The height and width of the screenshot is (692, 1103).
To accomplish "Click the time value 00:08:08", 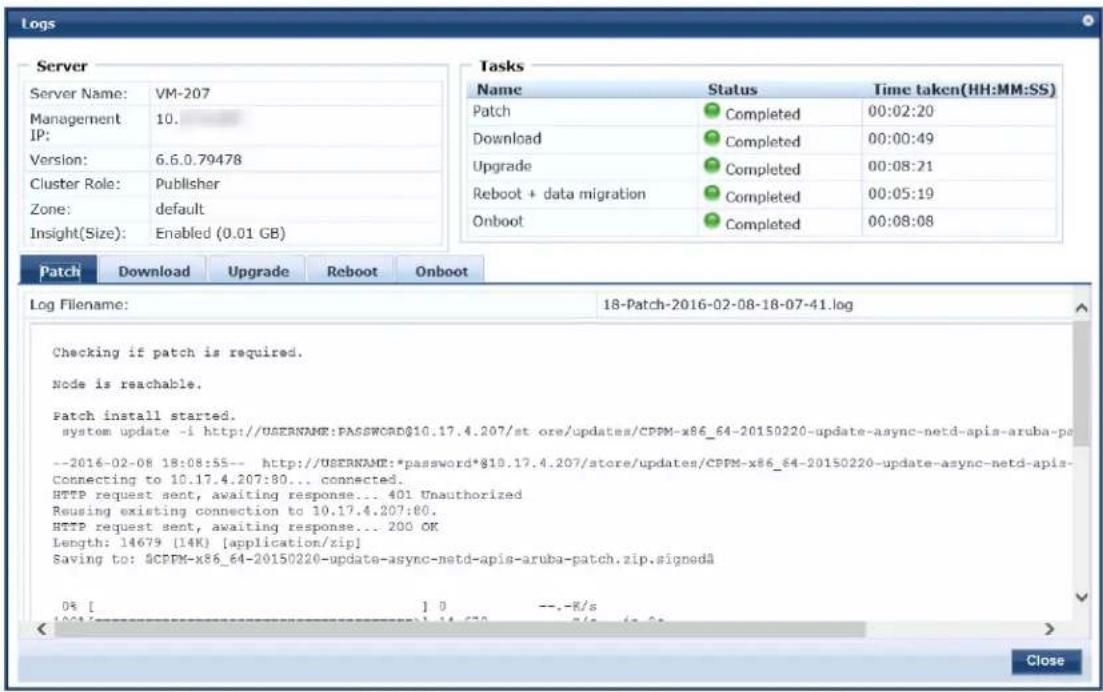I will point(900,221).
